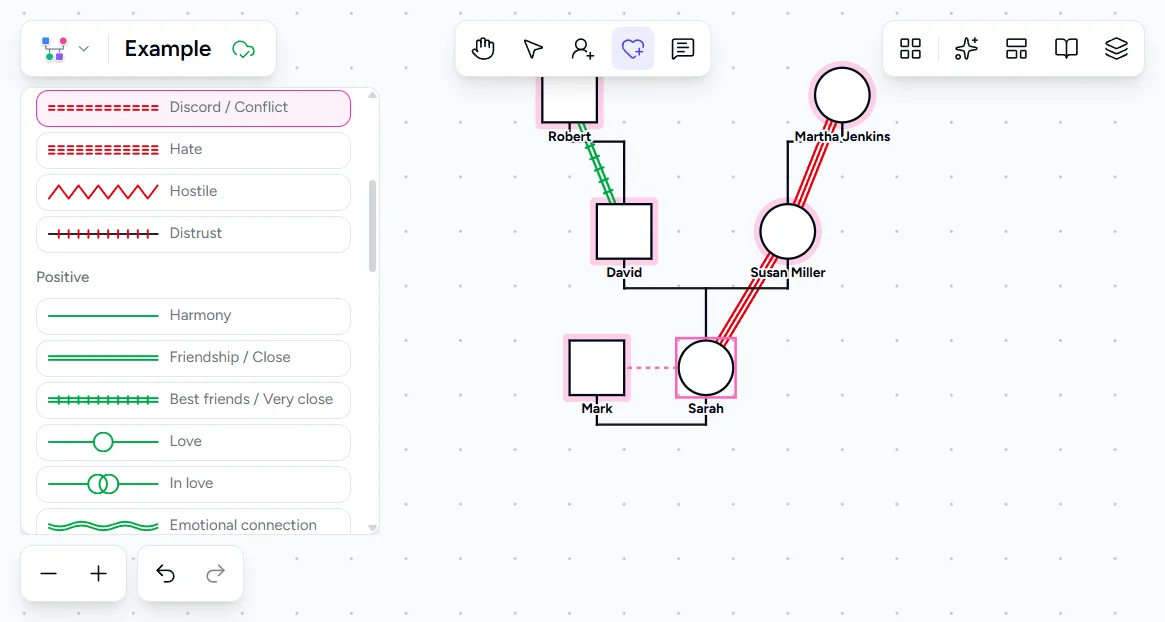Click the Susan Miller name label
The height and width of the screenshot is (622, 1165).
788,273
